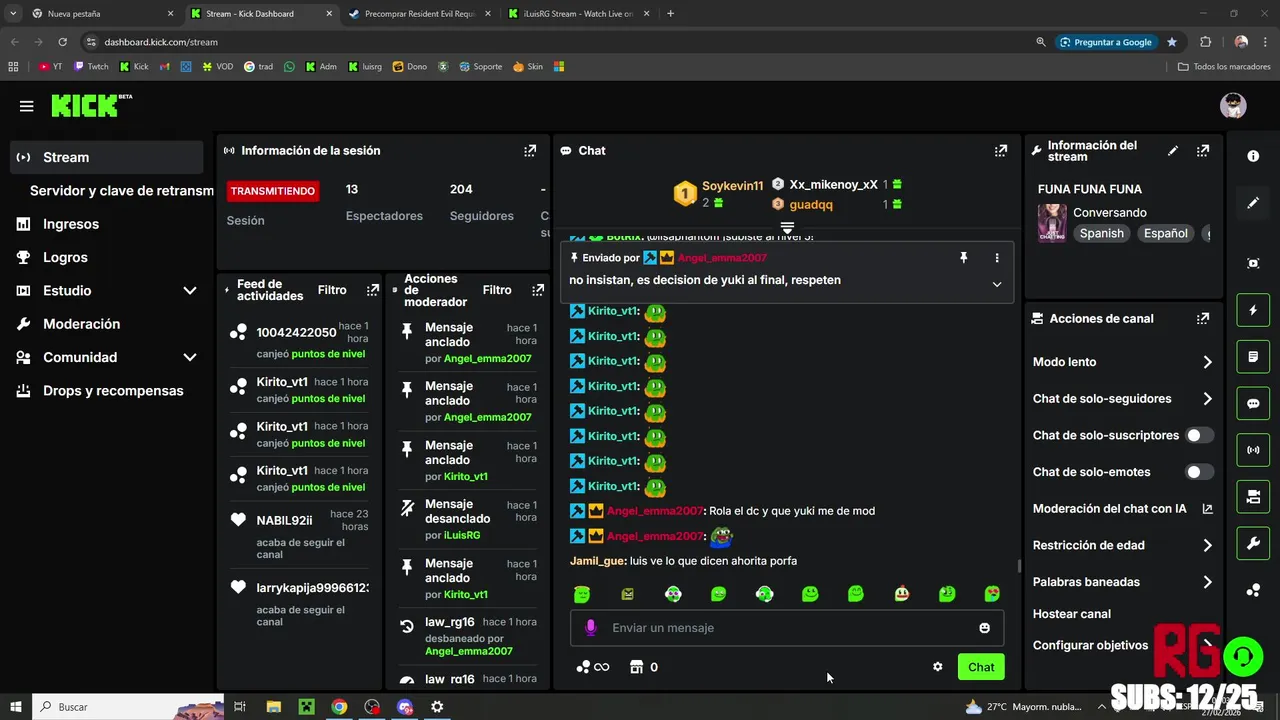The image size is (1280, 720).
Task: Edit stream information with pencil icon
Action: coord(1173,151)
